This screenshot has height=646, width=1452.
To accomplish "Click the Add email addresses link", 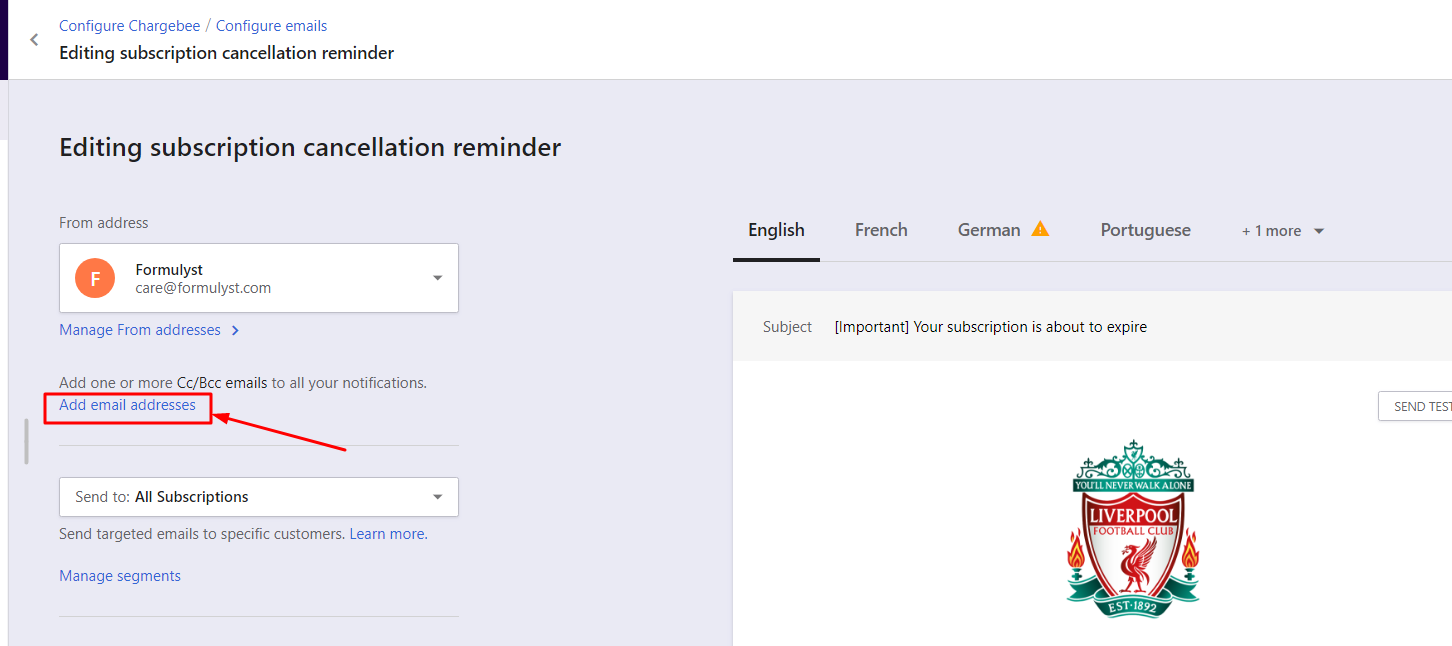I will click(127, 405).
